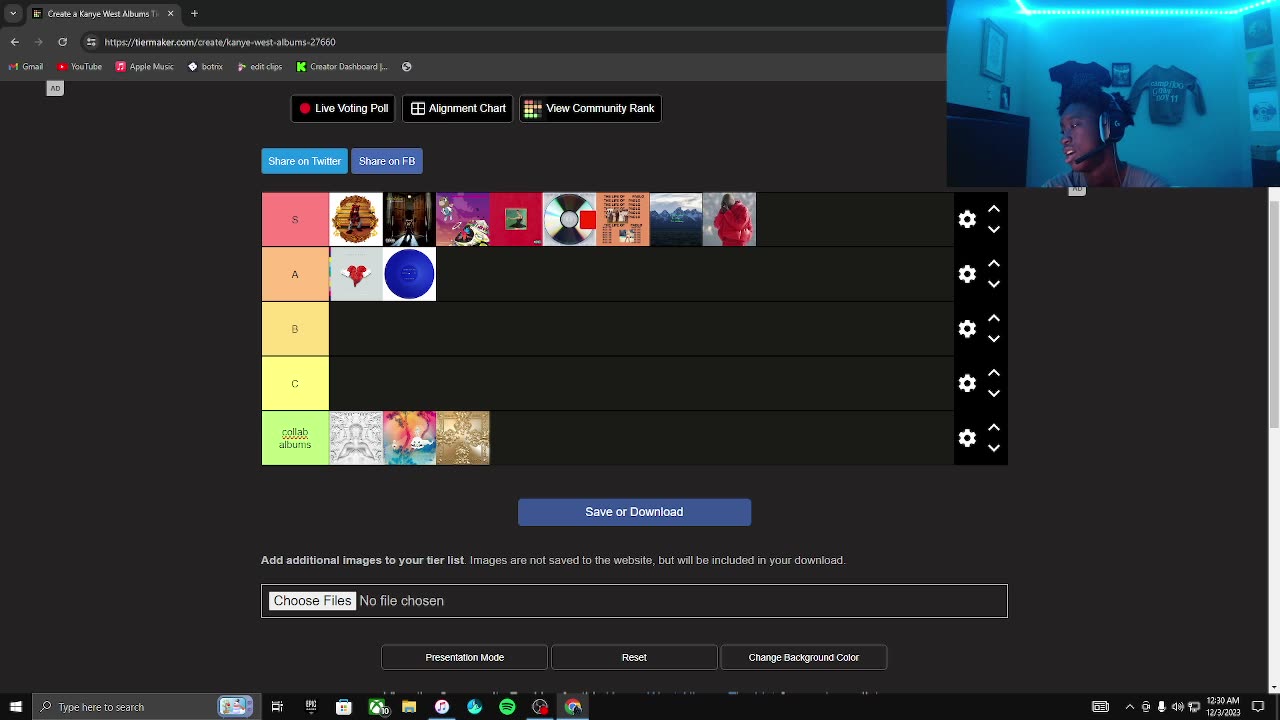Open the Alignment Chart
This screenshot has height=720, width=1280.
(x=458, y=108)
